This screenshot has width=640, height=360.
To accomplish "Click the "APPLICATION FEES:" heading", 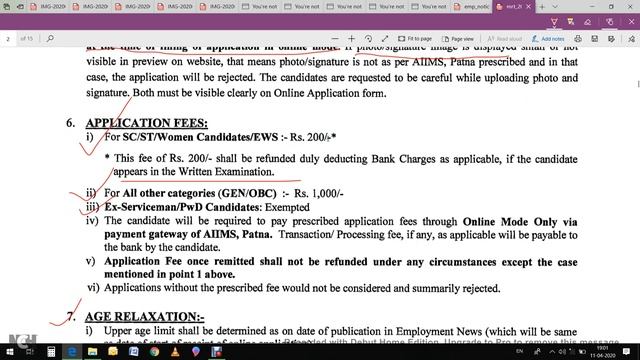I will coord(147,123).
